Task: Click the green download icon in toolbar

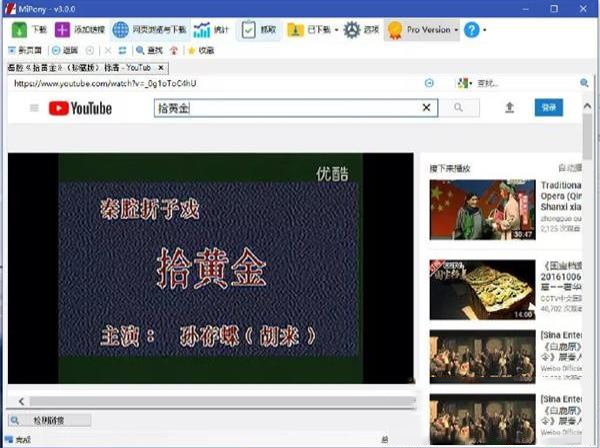Action: coord(19,29)
